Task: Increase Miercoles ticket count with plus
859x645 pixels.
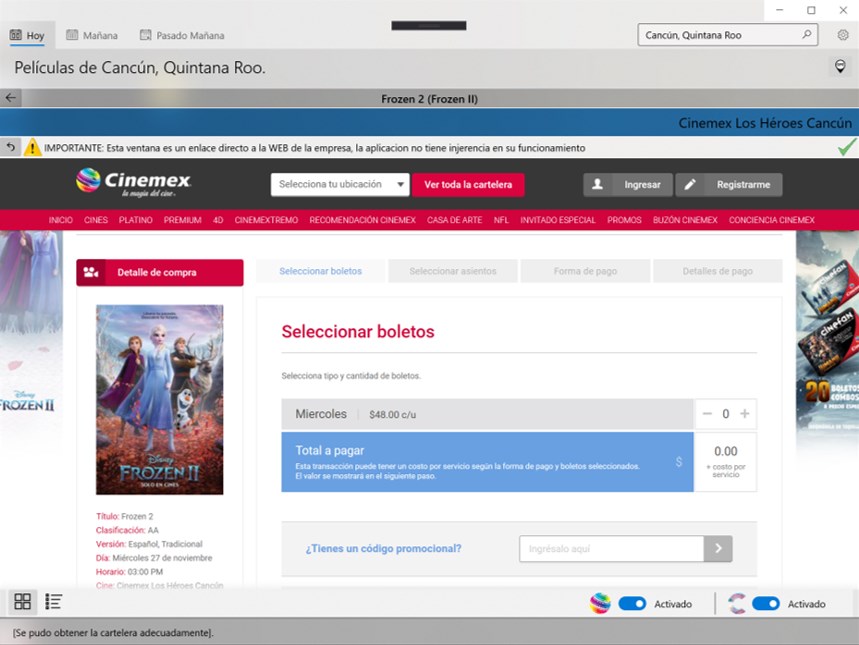Action: pyautogui.click(x=745, y=414)
